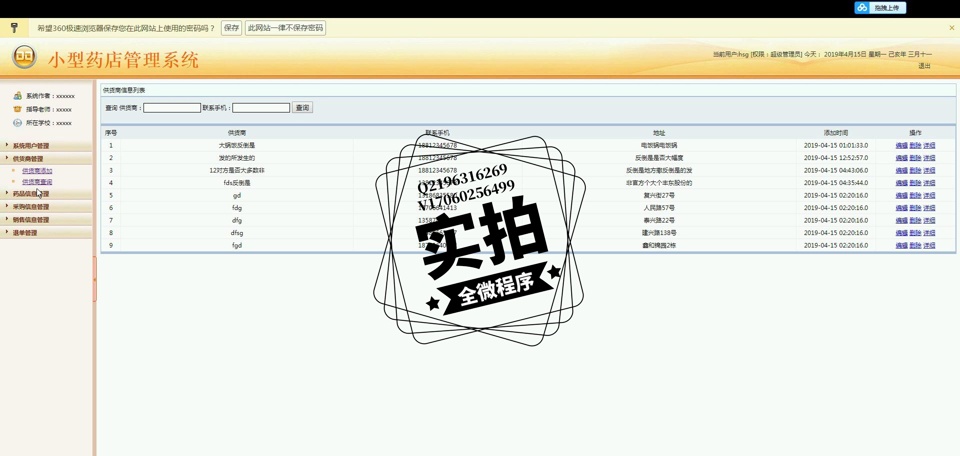This screenshot has height=456, width=960.
Task: Open 供货商添加 in the sidebar
Action: [37, 171]
